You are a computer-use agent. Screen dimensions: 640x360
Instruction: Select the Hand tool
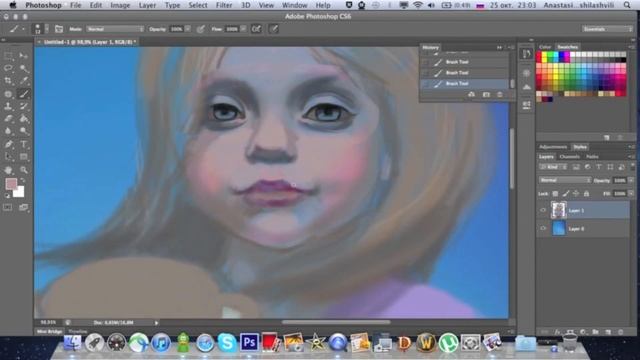[x=8, y=170]
